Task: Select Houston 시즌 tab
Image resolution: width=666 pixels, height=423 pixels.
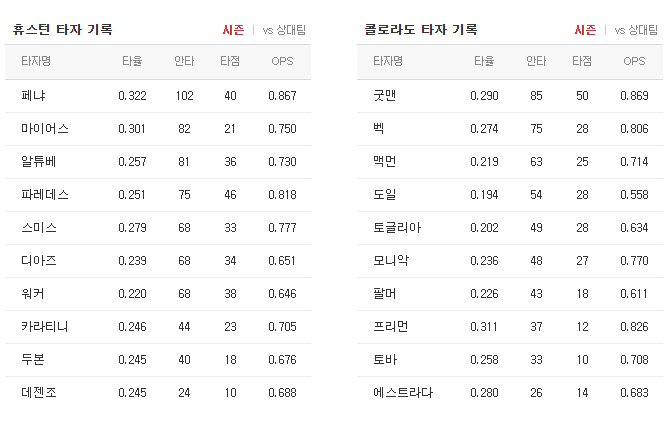Action: (233, 30)
